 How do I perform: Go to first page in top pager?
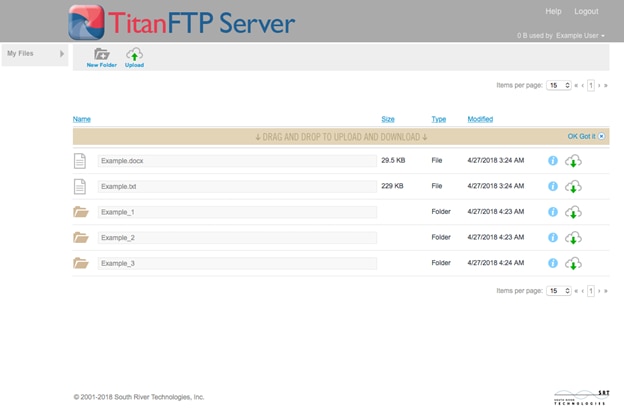[576, 86]
